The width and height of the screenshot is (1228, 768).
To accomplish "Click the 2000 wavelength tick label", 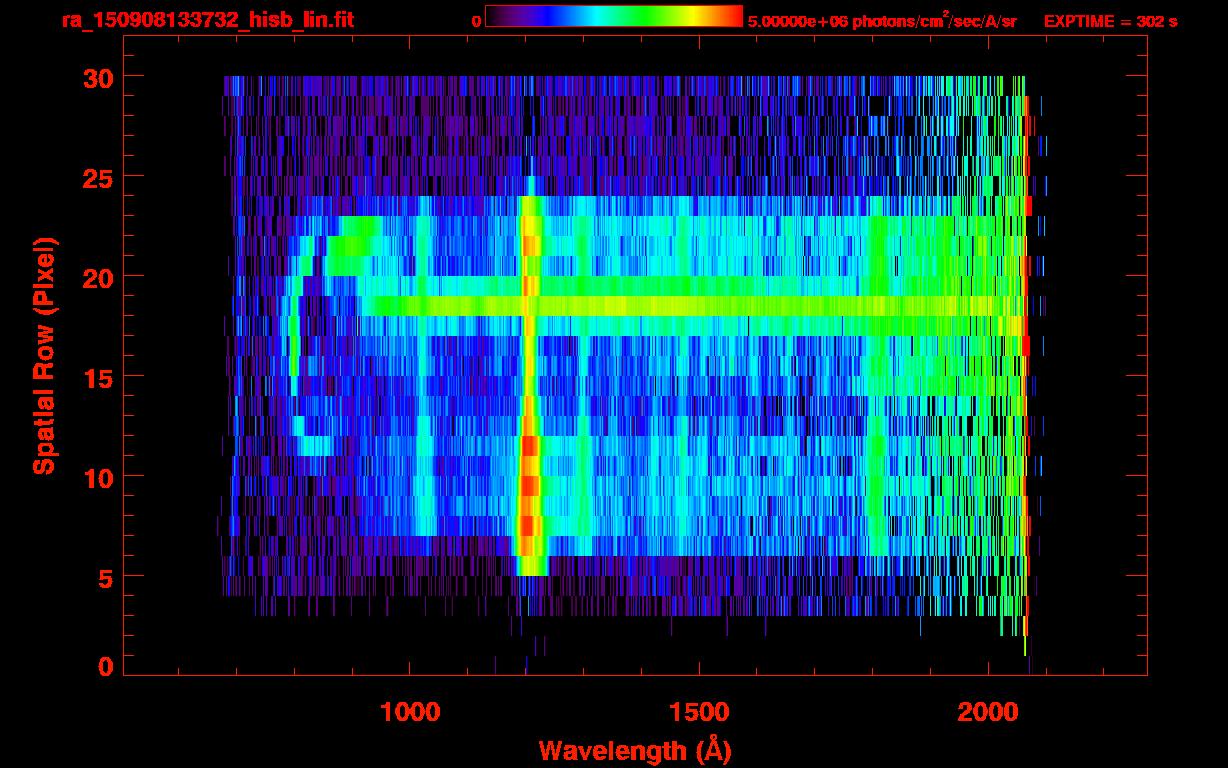I will tap(988, 712).
